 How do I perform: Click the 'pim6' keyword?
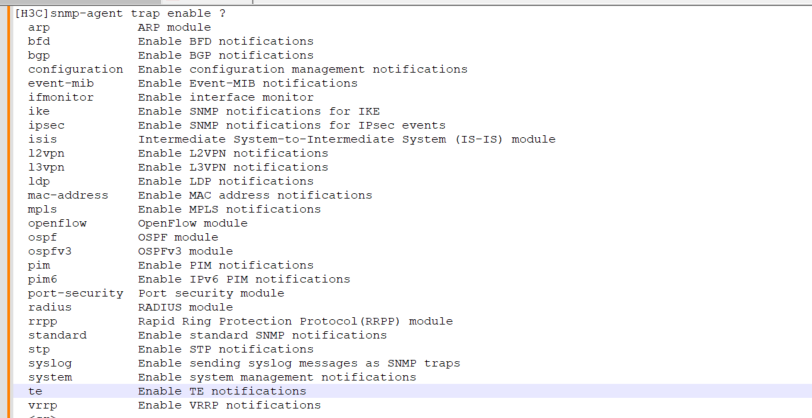[42, 279]
